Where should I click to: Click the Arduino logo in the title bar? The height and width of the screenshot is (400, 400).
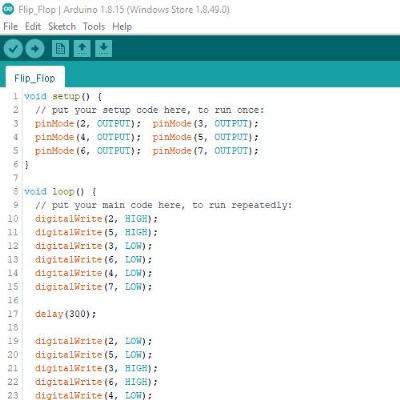coord(8,9)
